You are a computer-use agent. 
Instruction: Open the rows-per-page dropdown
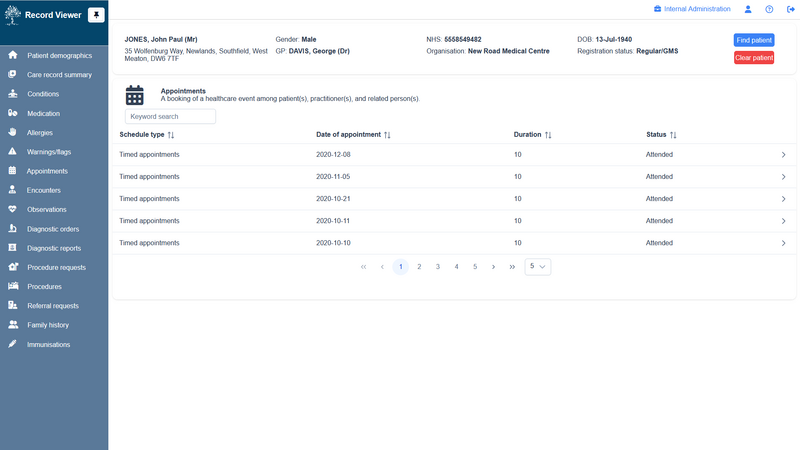click(538, 266)
